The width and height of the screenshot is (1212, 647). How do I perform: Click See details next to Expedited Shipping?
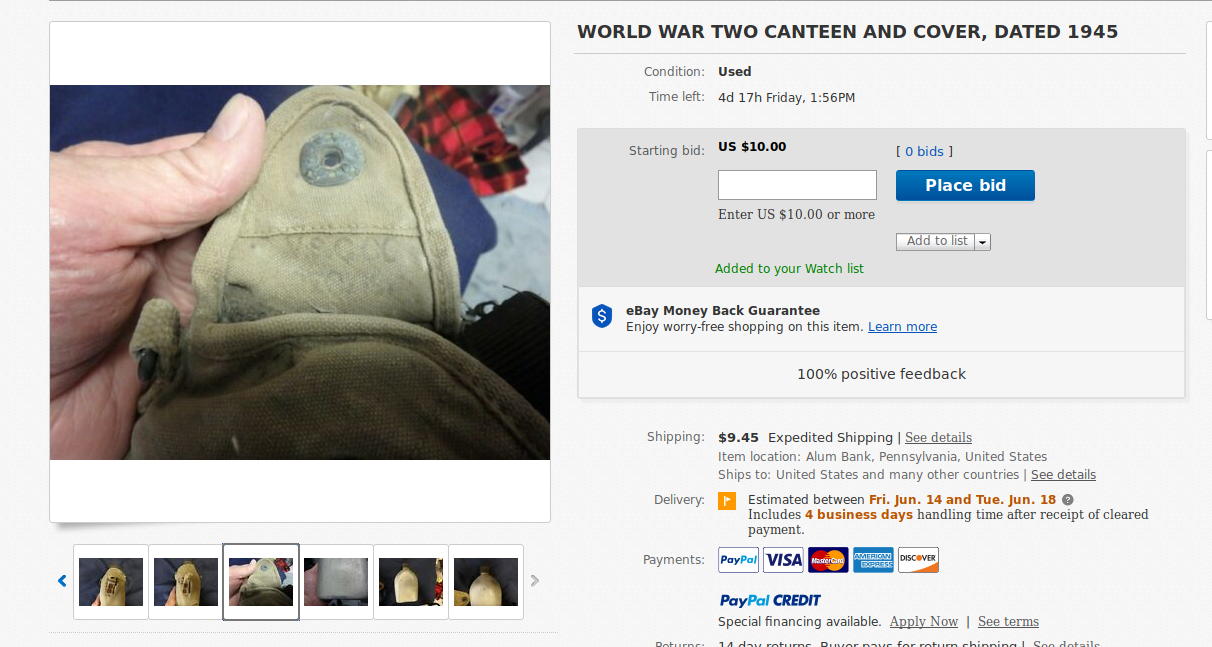tap(938, 438)
